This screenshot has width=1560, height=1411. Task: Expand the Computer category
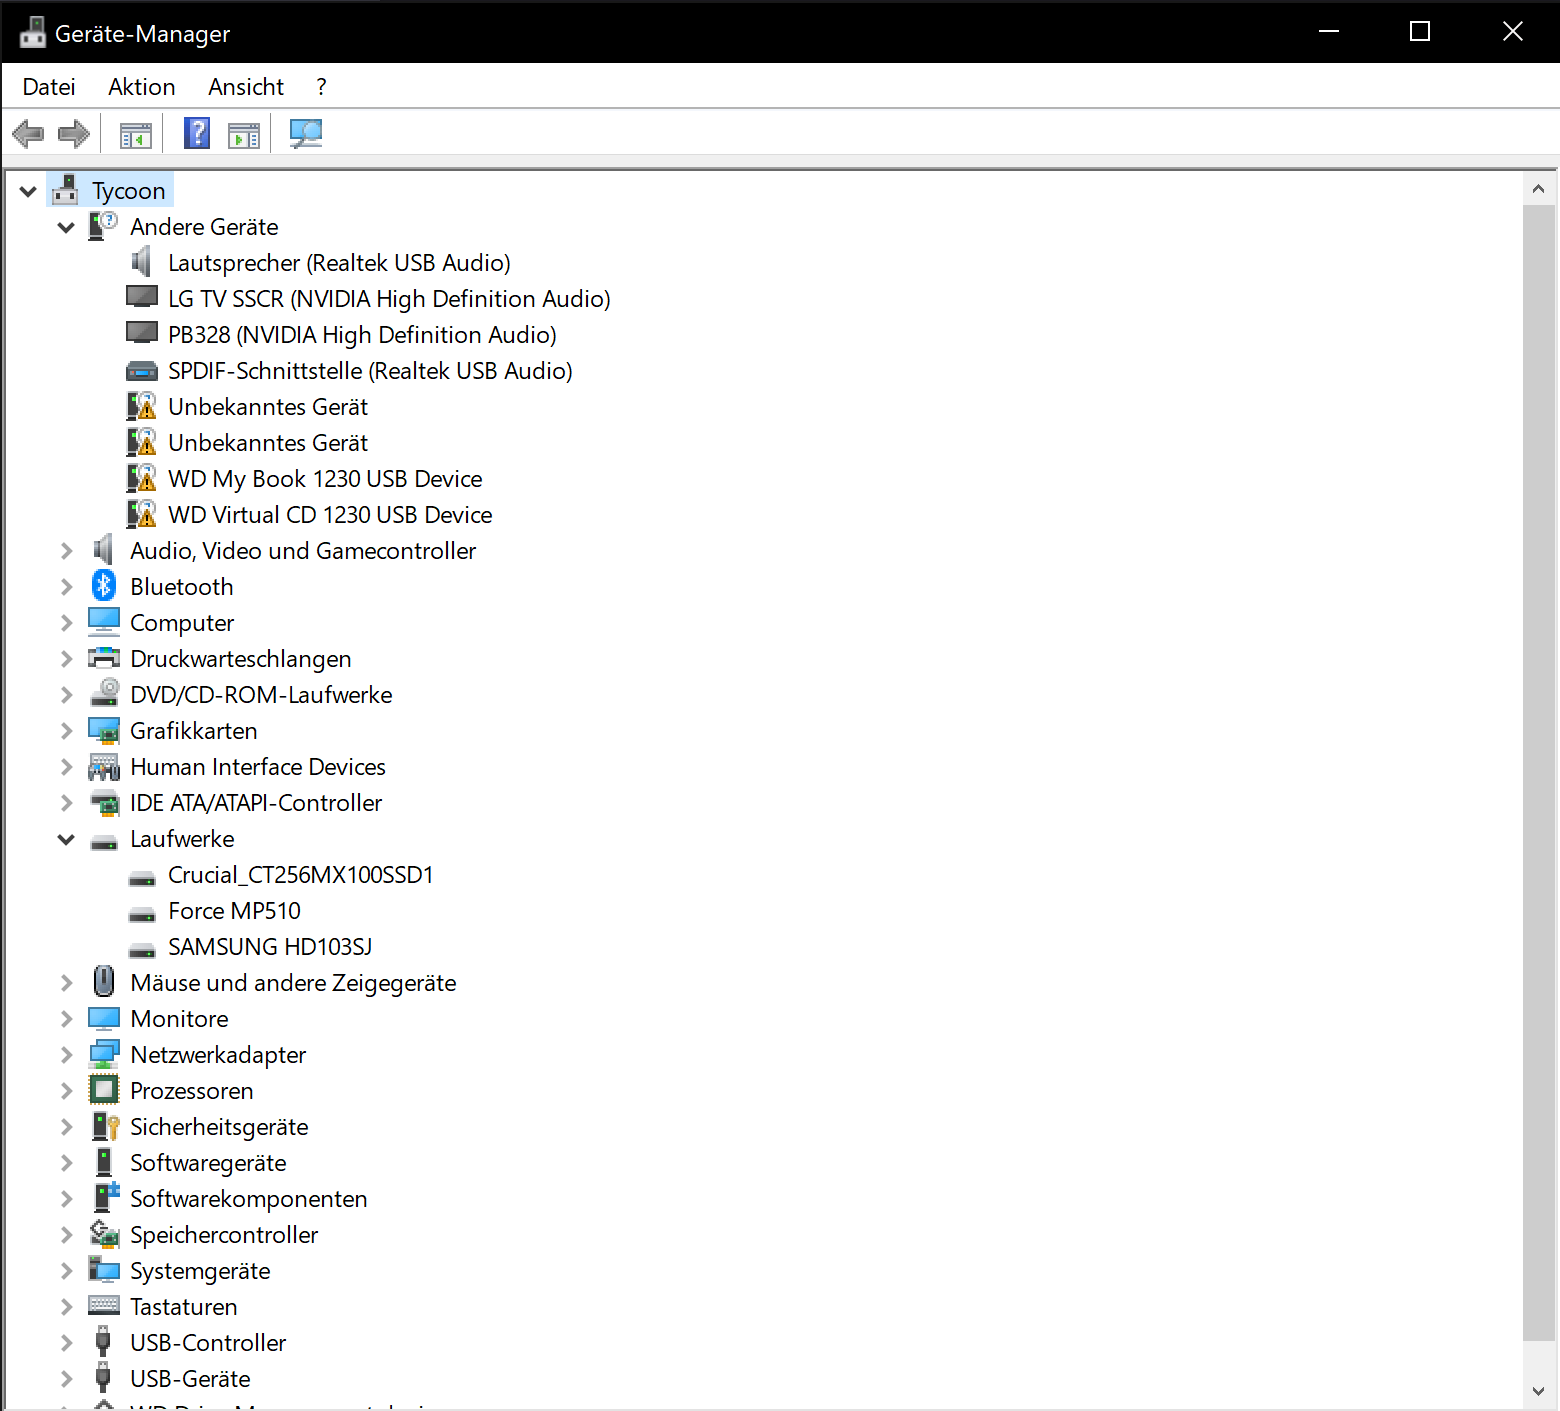point(66,623)
